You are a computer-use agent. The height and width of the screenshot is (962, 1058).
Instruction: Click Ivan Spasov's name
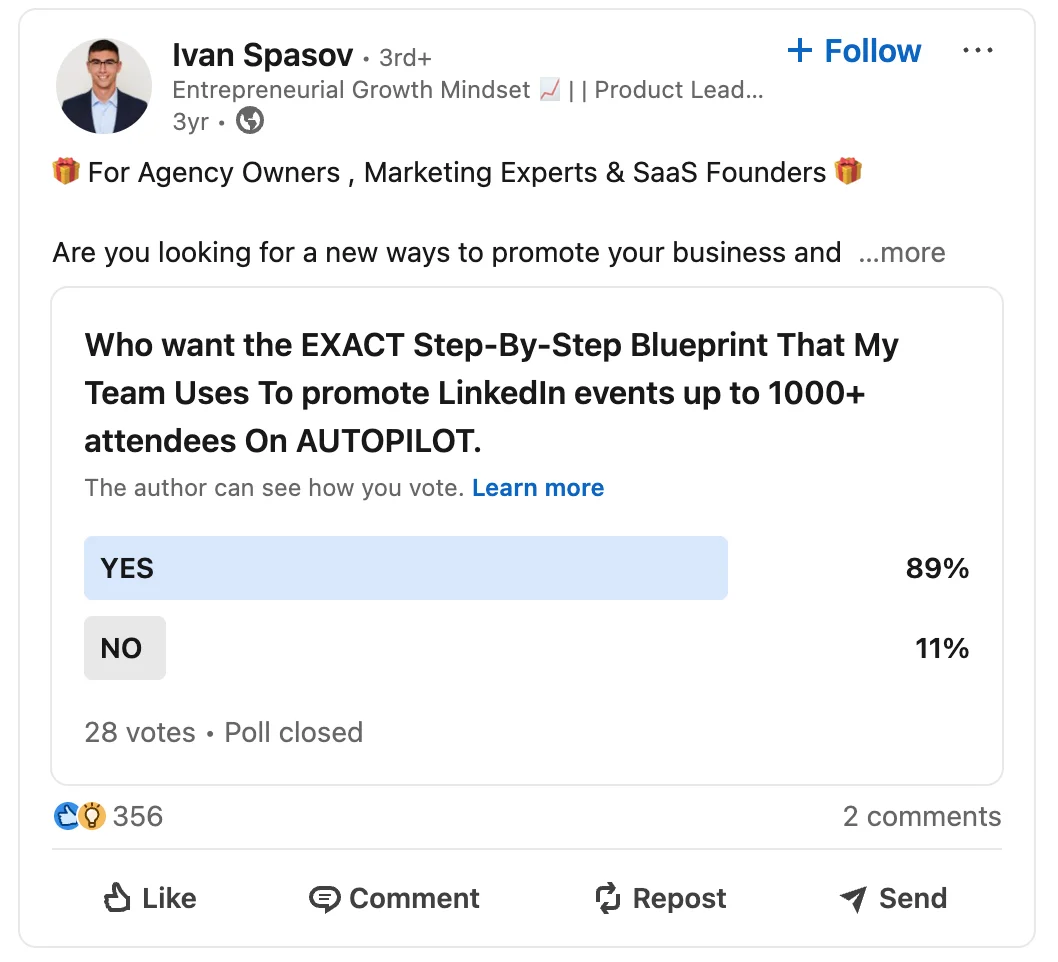[x=263, y=54]
